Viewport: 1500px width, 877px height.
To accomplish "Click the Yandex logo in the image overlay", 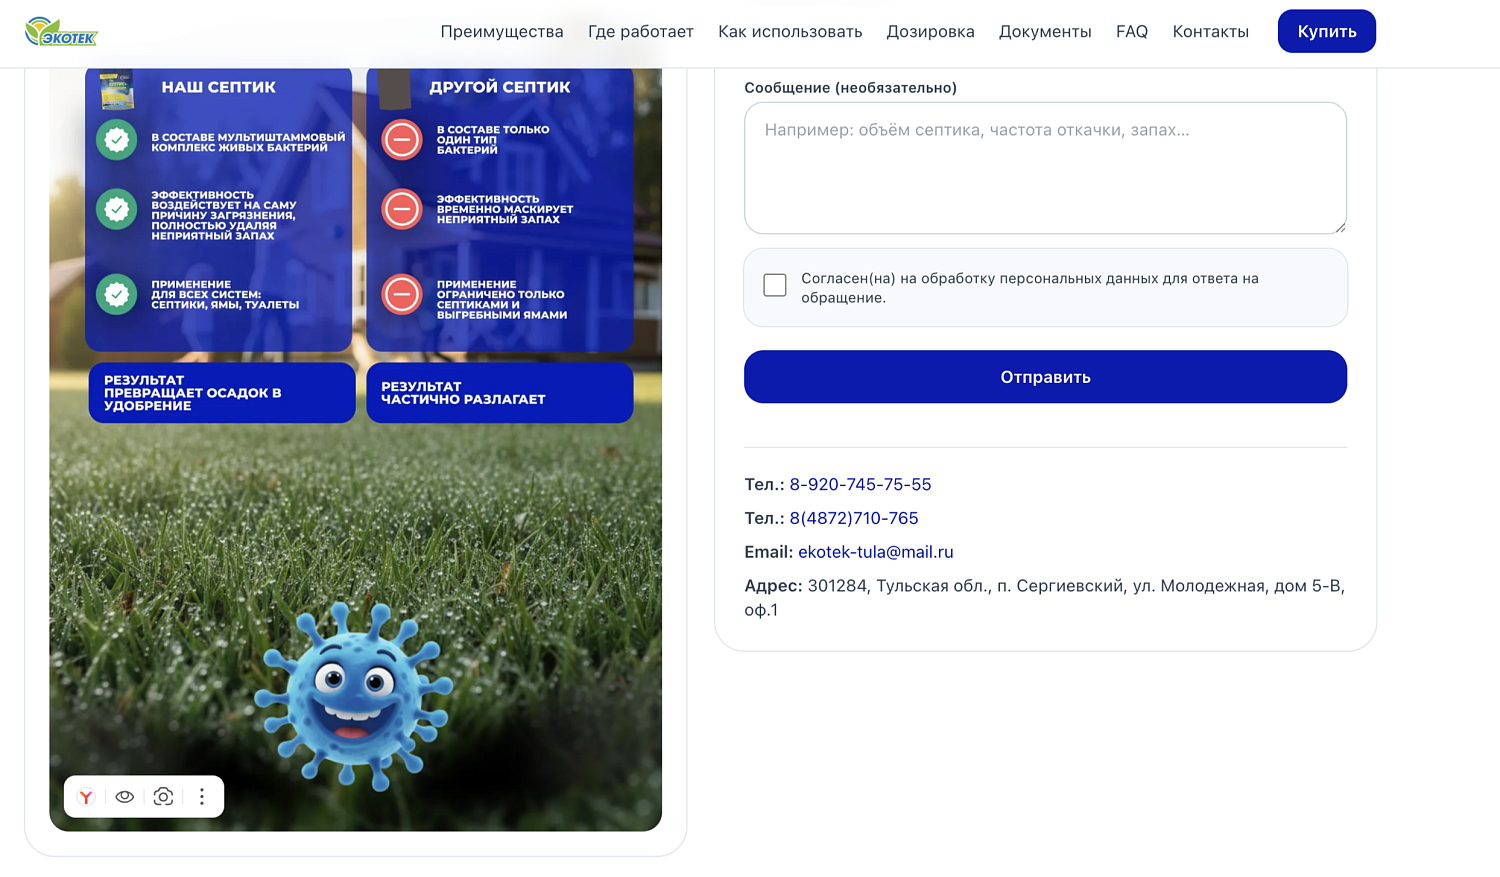I will click(x=85, y=797).
